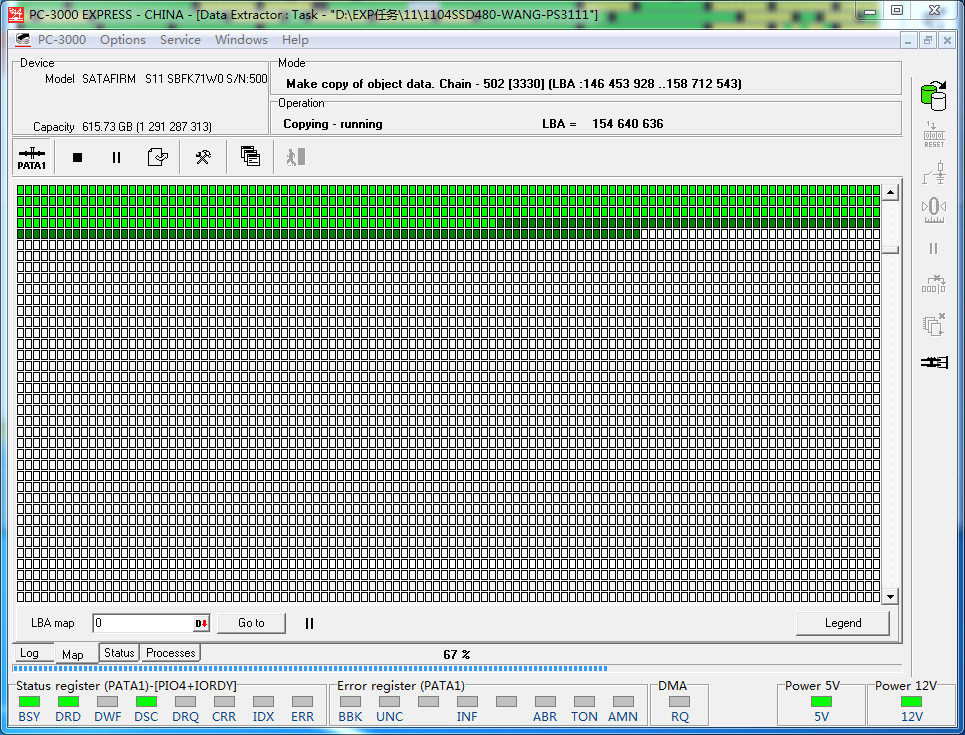Pause copying using the toolbar pause icon
The image size is (965, 735).
(x=116, y=157)
